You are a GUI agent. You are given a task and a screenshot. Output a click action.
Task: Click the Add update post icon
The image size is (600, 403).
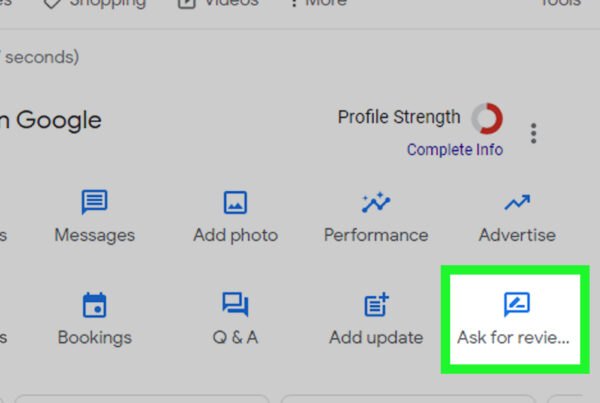376,305
